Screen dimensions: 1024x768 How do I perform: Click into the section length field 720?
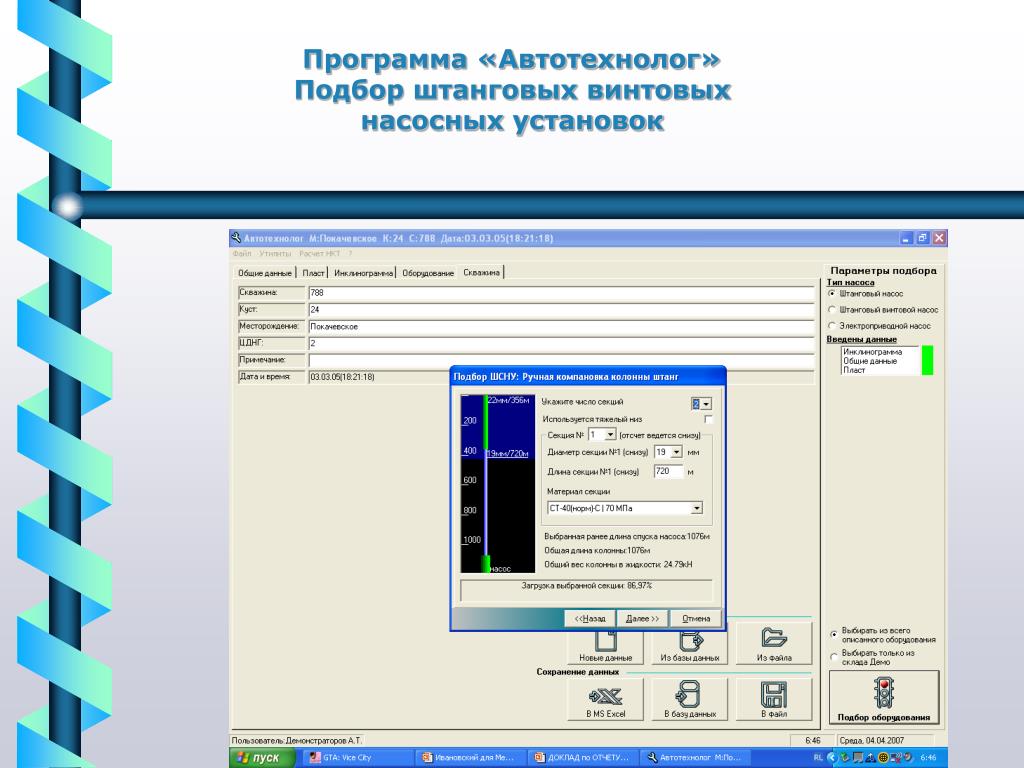coord(668,471)
